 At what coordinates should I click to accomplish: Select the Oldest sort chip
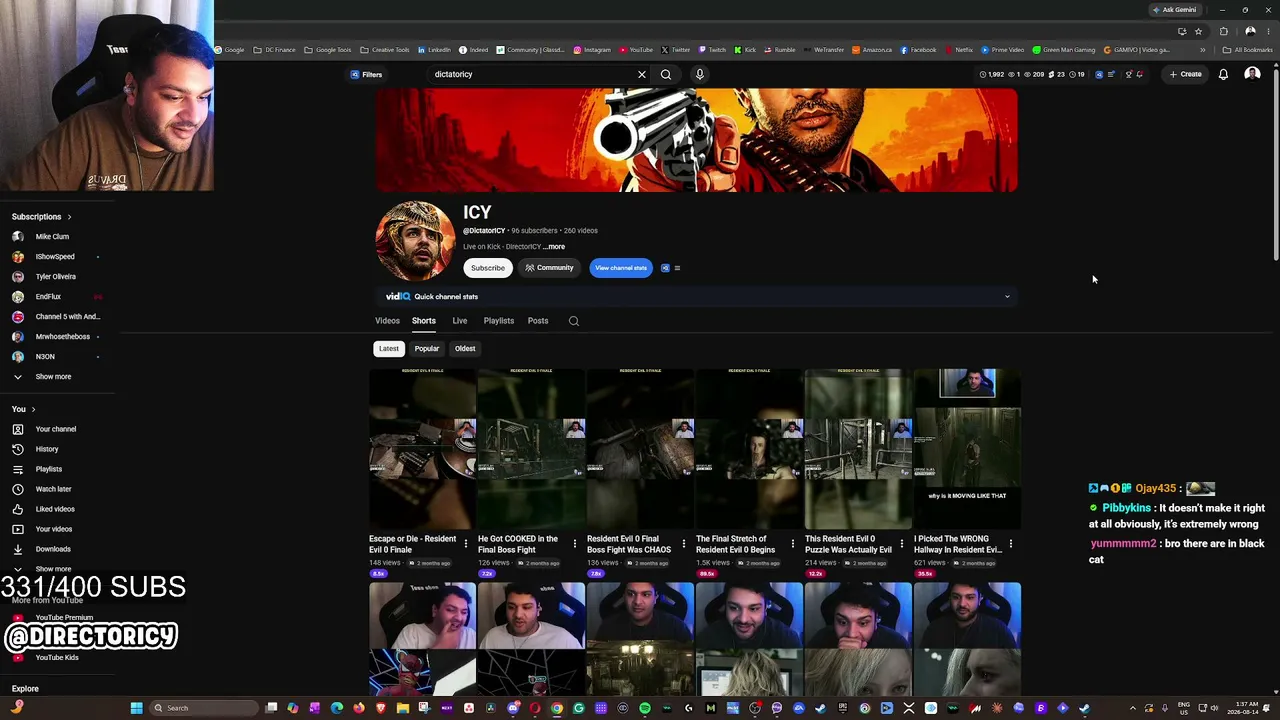(465, 349)
